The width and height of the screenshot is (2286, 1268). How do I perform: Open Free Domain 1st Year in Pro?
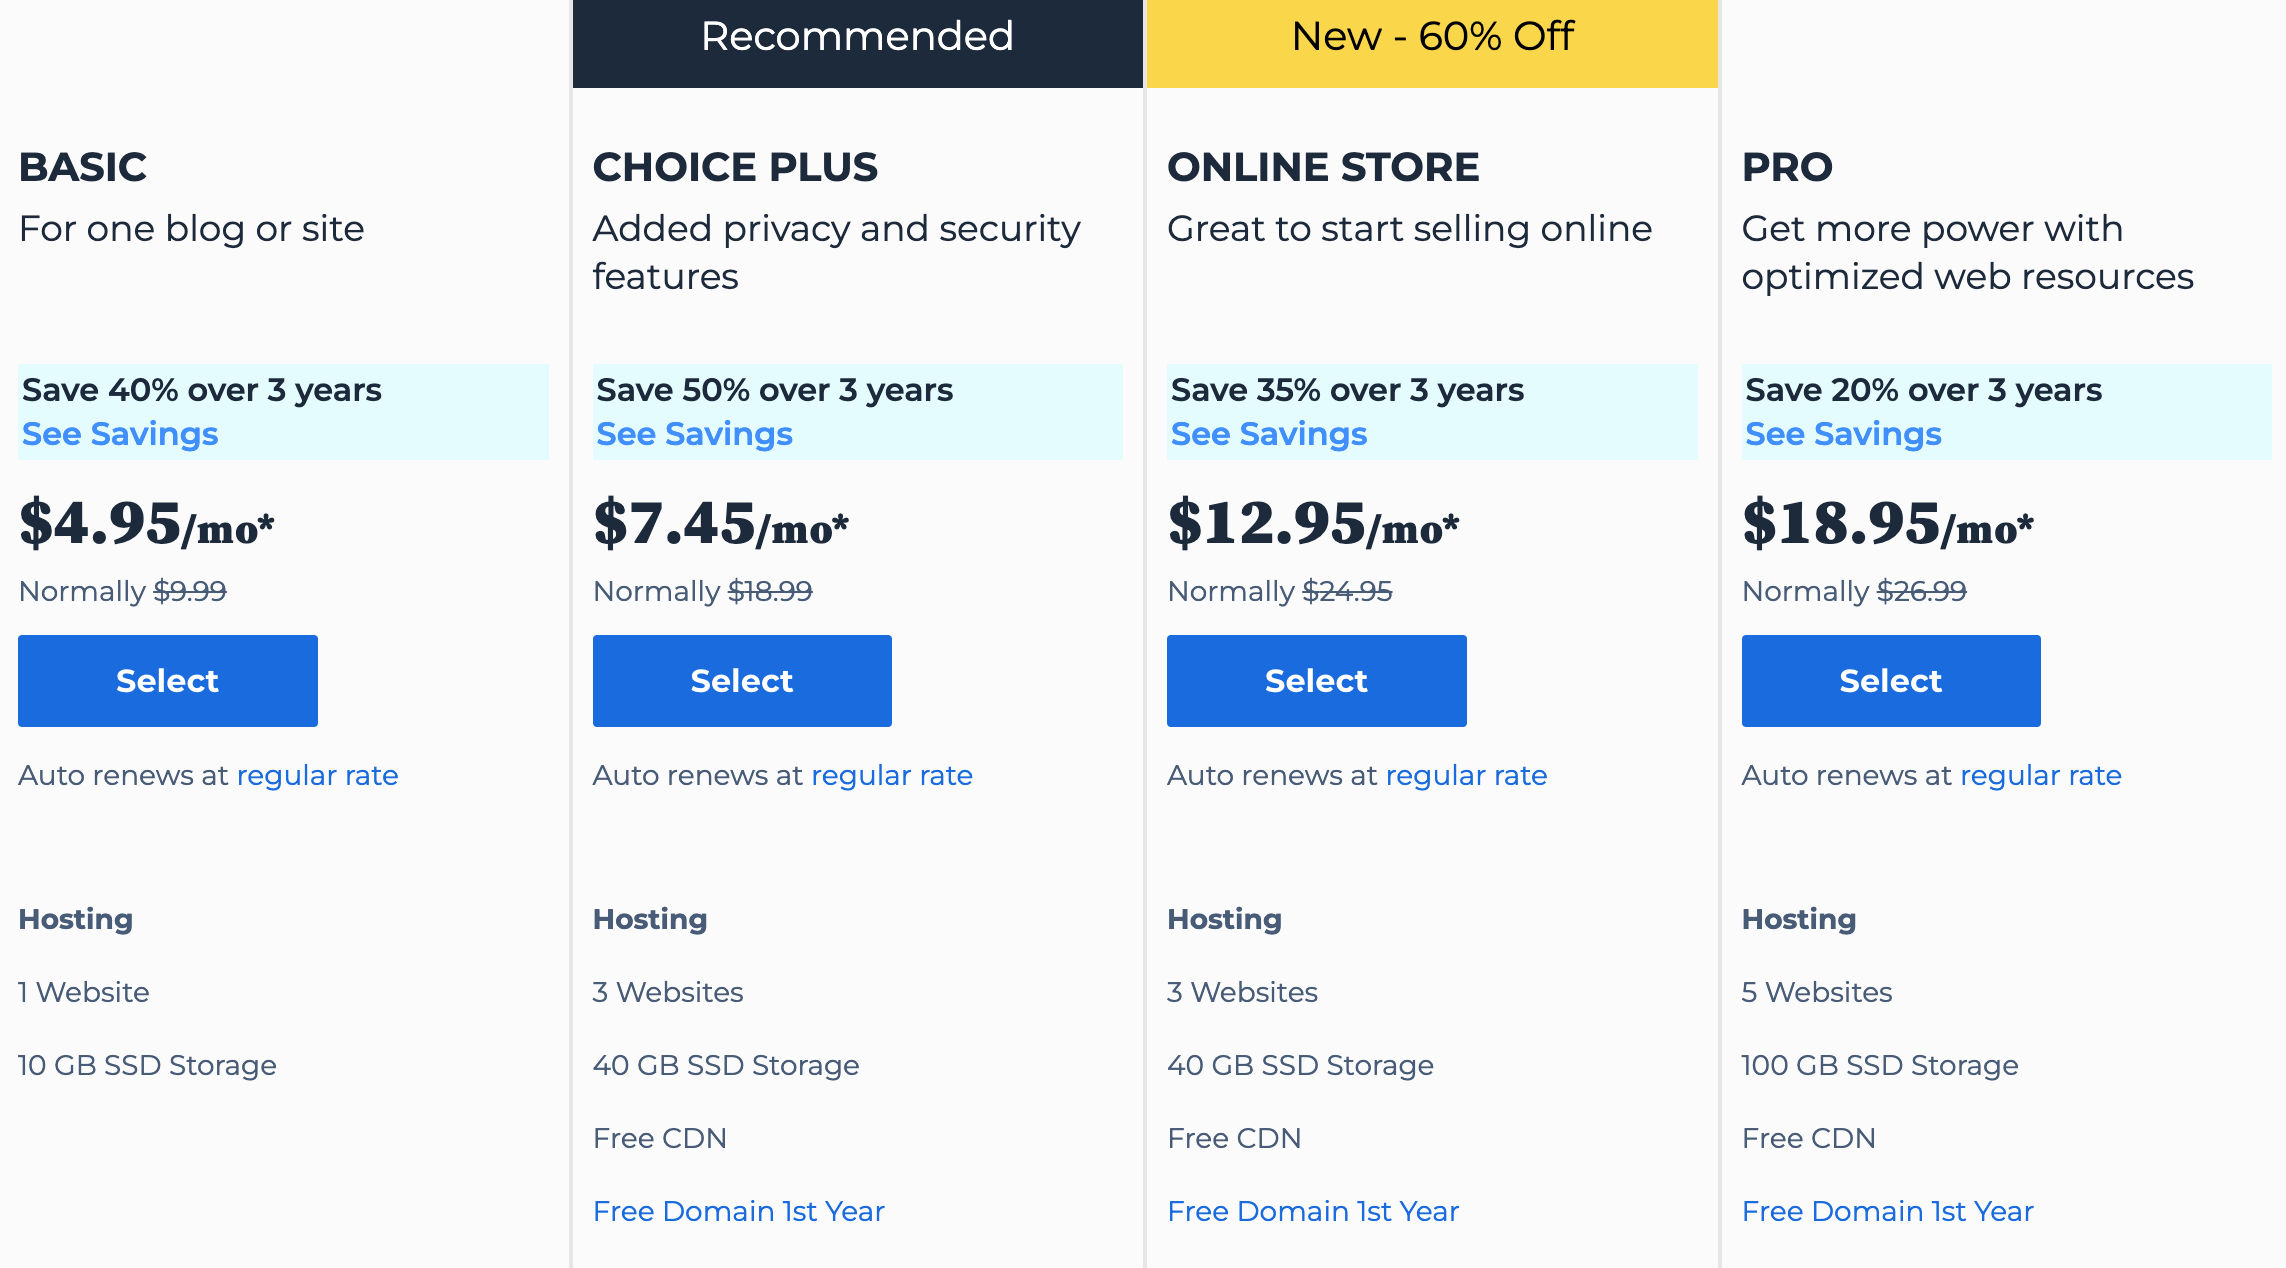1888,1212
